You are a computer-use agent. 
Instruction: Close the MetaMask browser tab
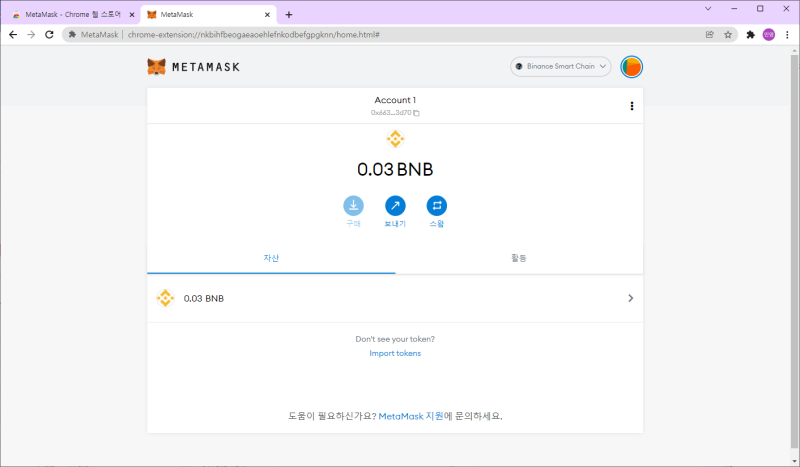tap(267, 15)
